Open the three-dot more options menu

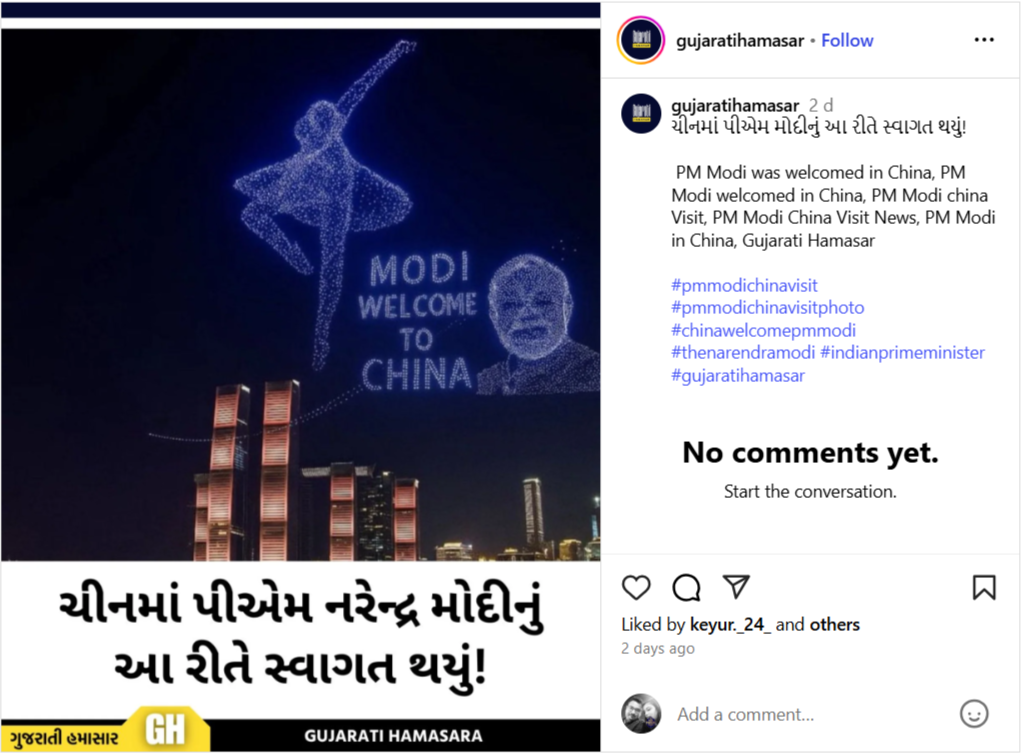[x=984, y=40]
